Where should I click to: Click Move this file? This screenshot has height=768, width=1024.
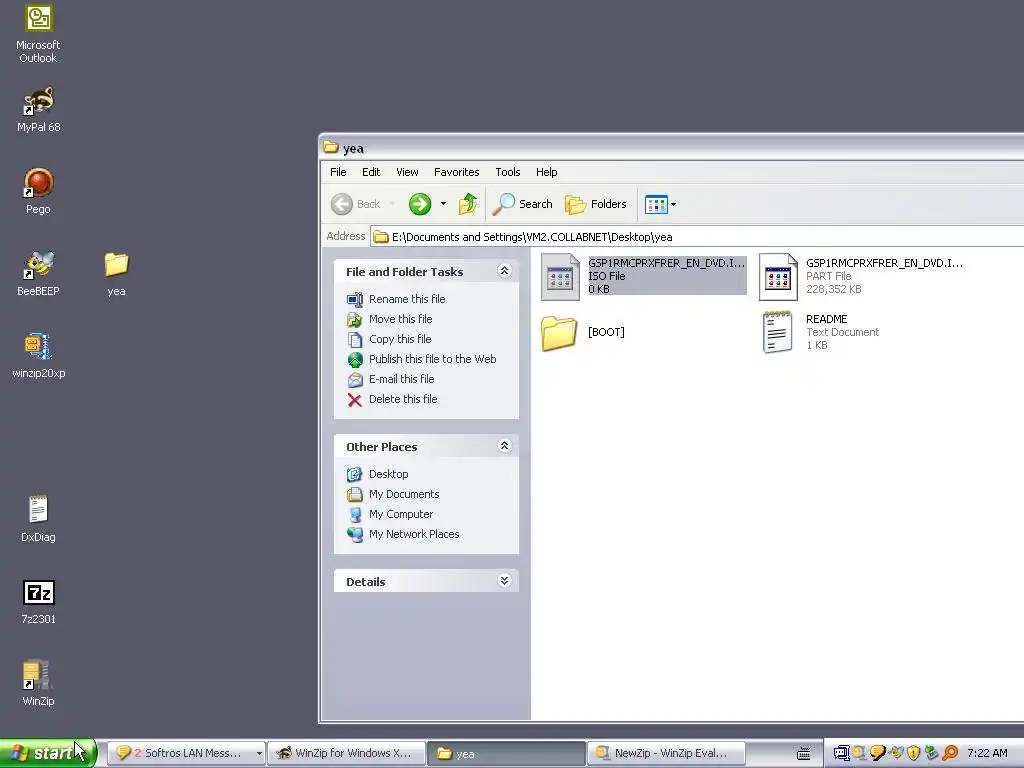[x=389, y=319]
